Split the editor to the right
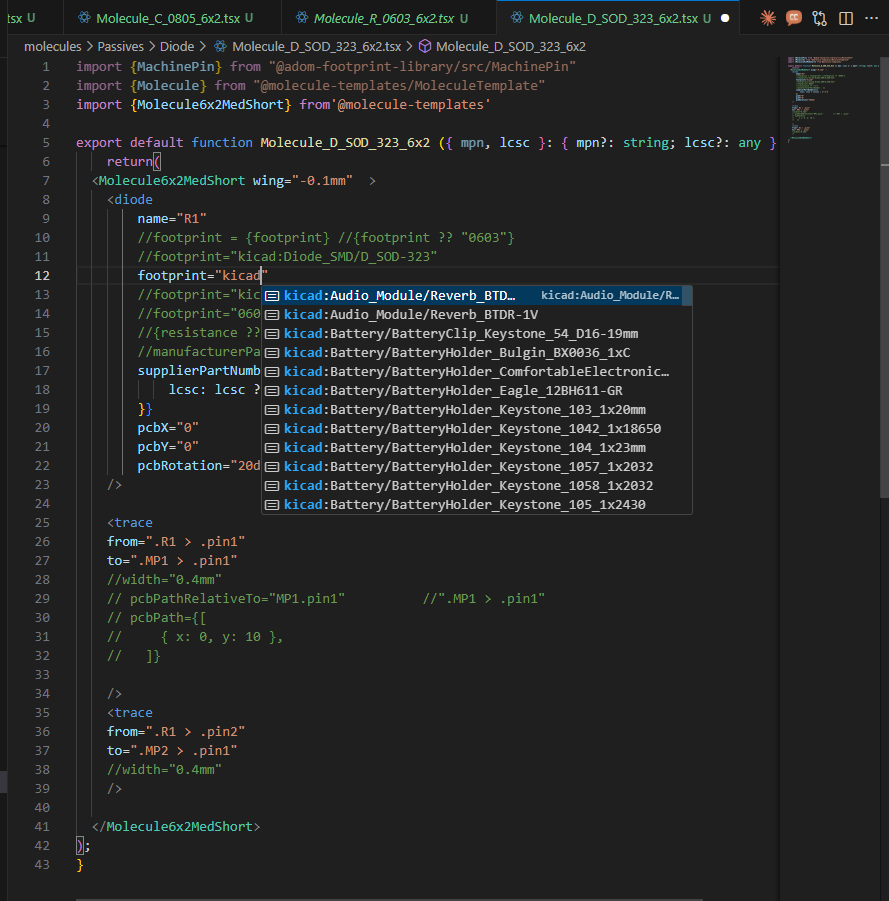Viewport: 889px width, 901px height. pyautogui.click(x=846, y=18)
